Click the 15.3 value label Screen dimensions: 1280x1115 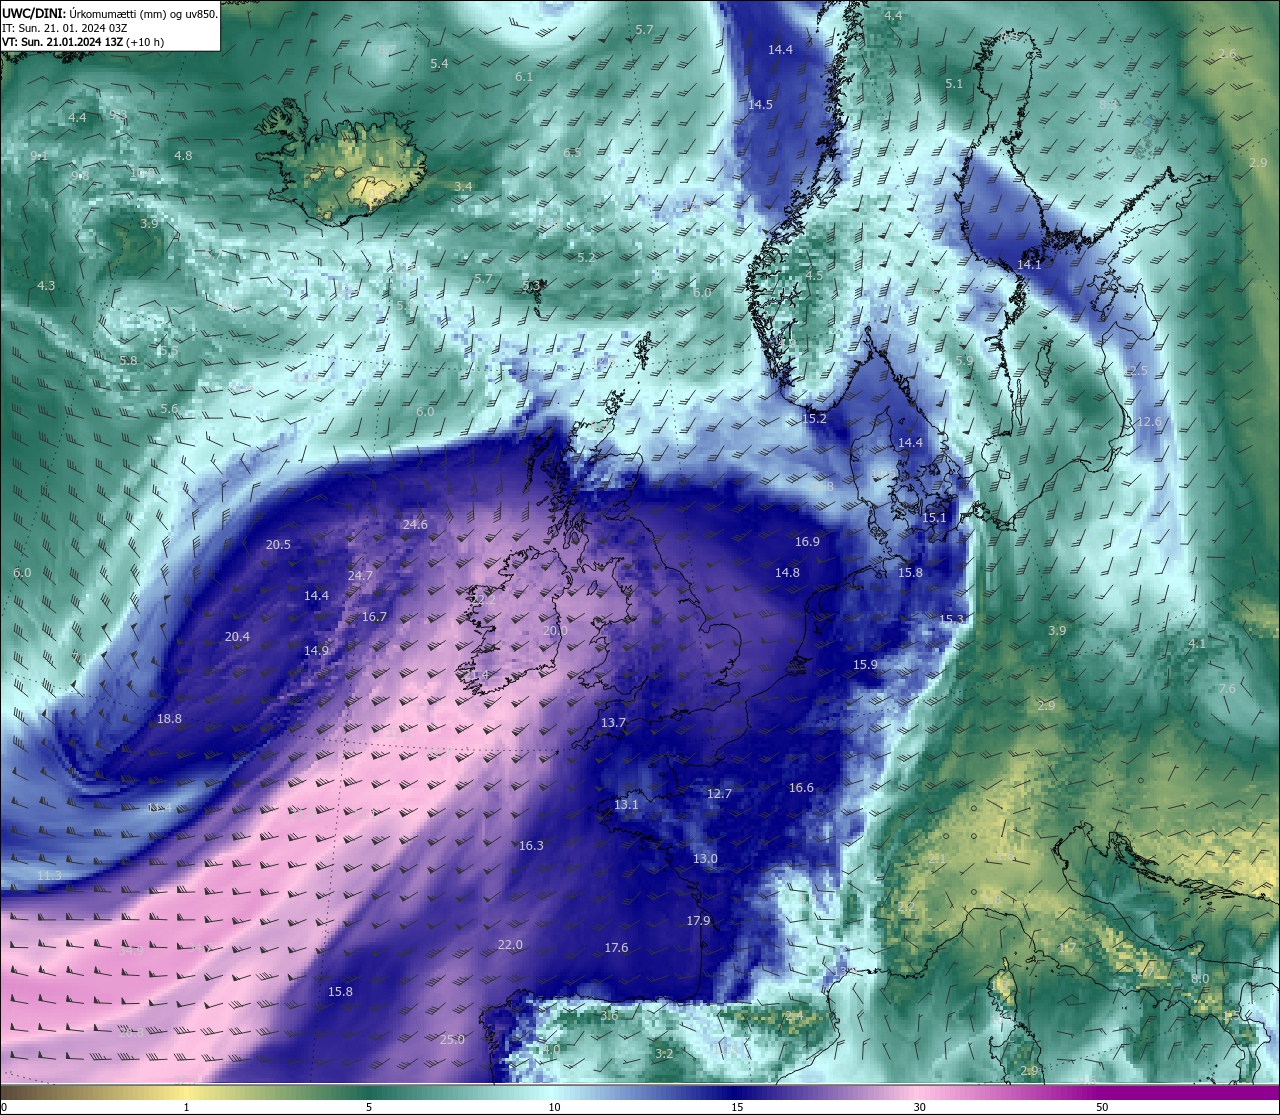[951, 620]
